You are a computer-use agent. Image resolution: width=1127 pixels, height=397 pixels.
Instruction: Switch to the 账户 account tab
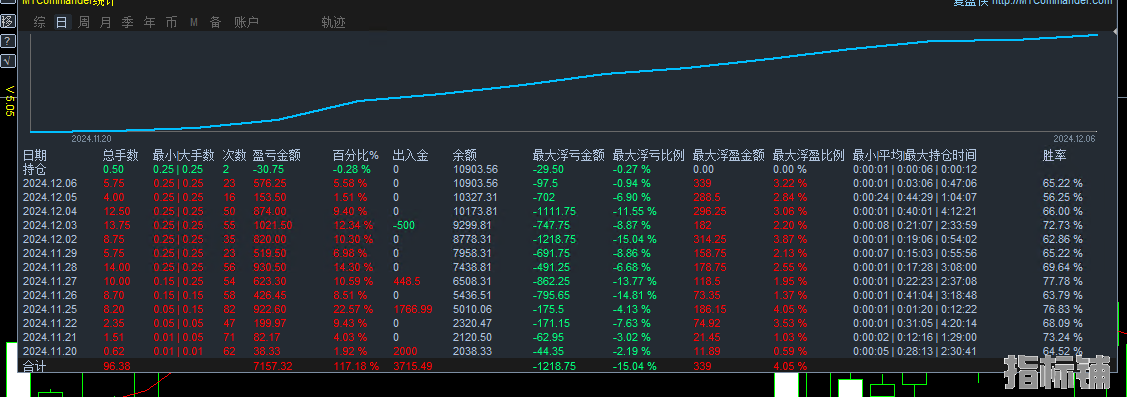(246, 22)
